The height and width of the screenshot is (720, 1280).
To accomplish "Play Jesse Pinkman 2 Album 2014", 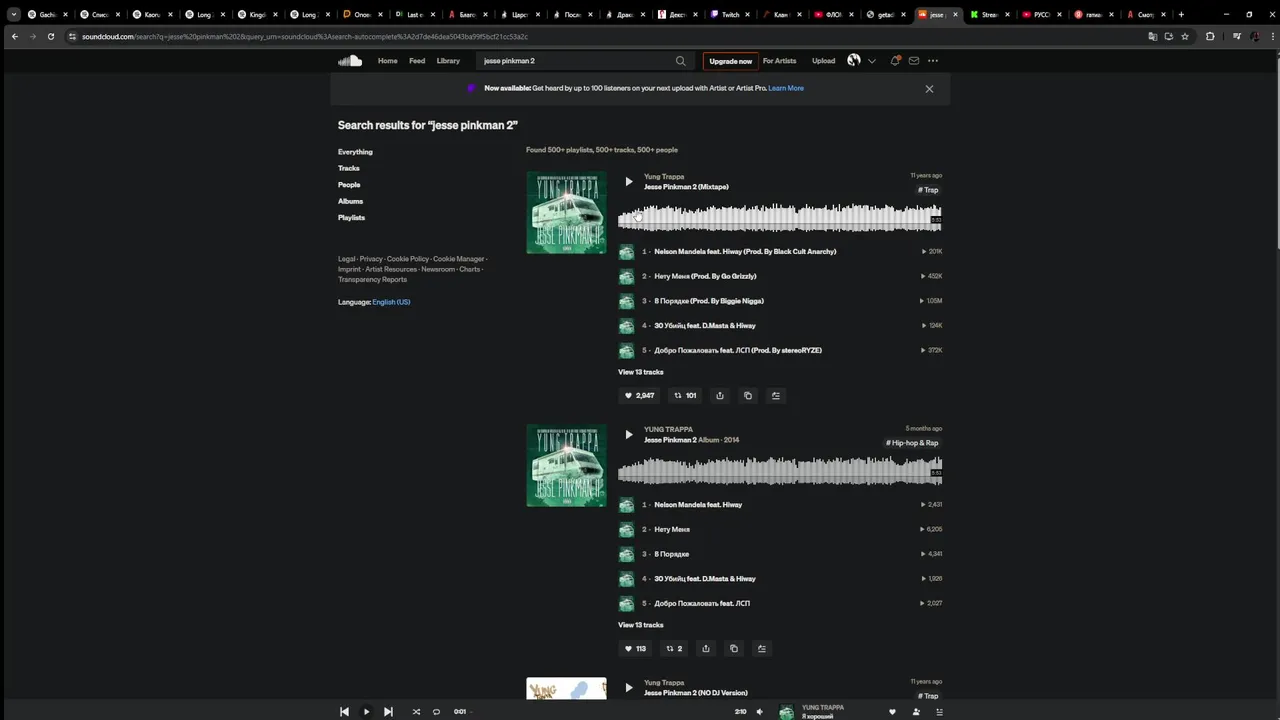I will 628,435.
